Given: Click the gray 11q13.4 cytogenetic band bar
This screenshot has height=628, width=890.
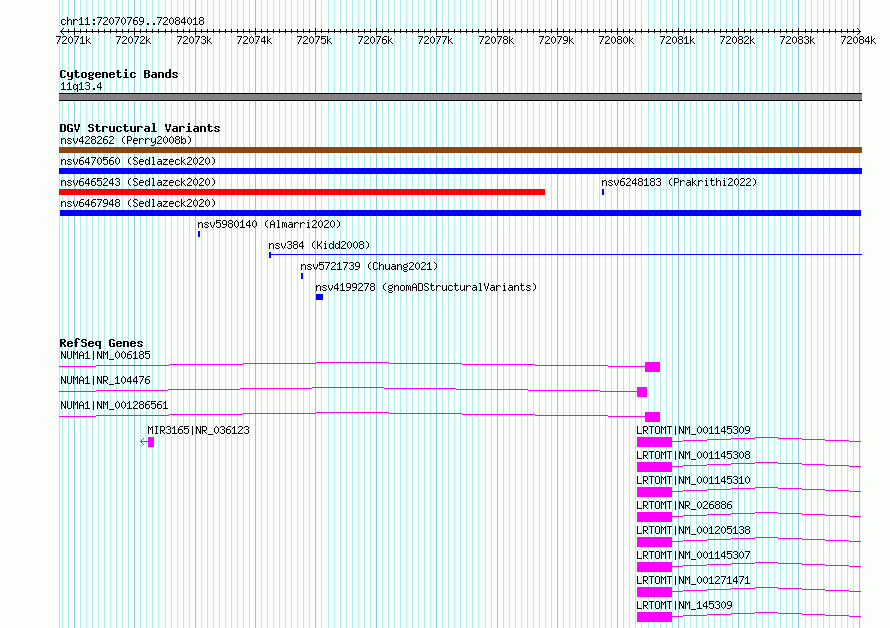Looking at the screenshot, I should point(460,97).
